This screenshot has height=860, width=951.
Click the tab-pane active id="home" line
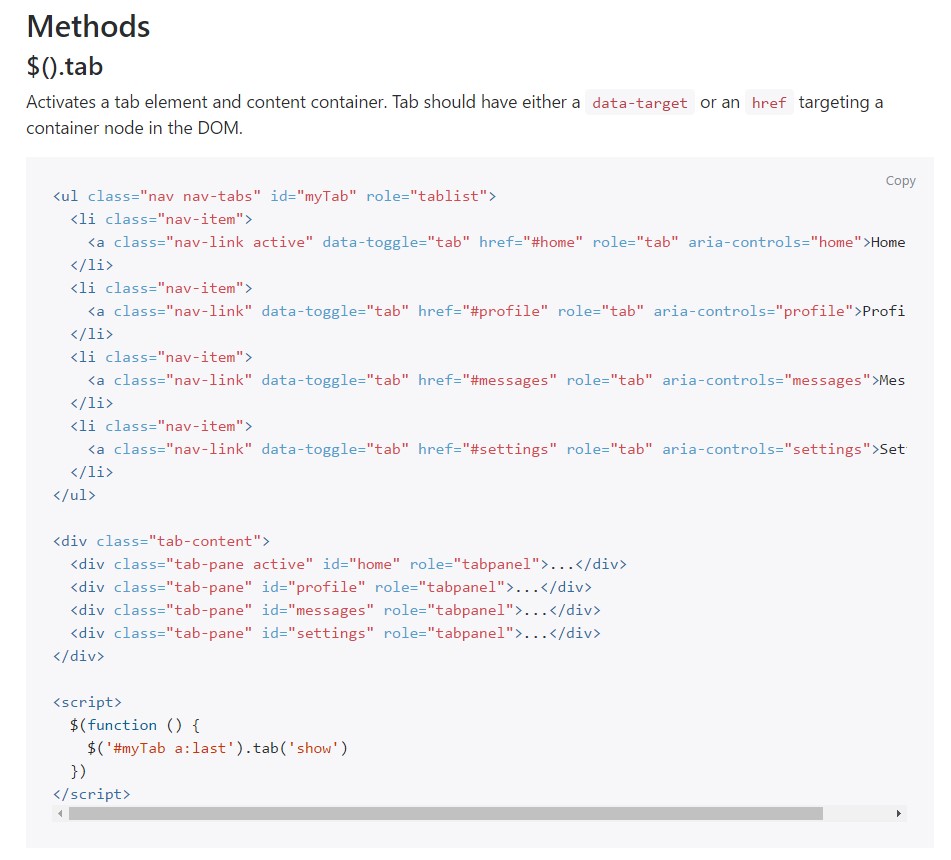tap(349, 564)
